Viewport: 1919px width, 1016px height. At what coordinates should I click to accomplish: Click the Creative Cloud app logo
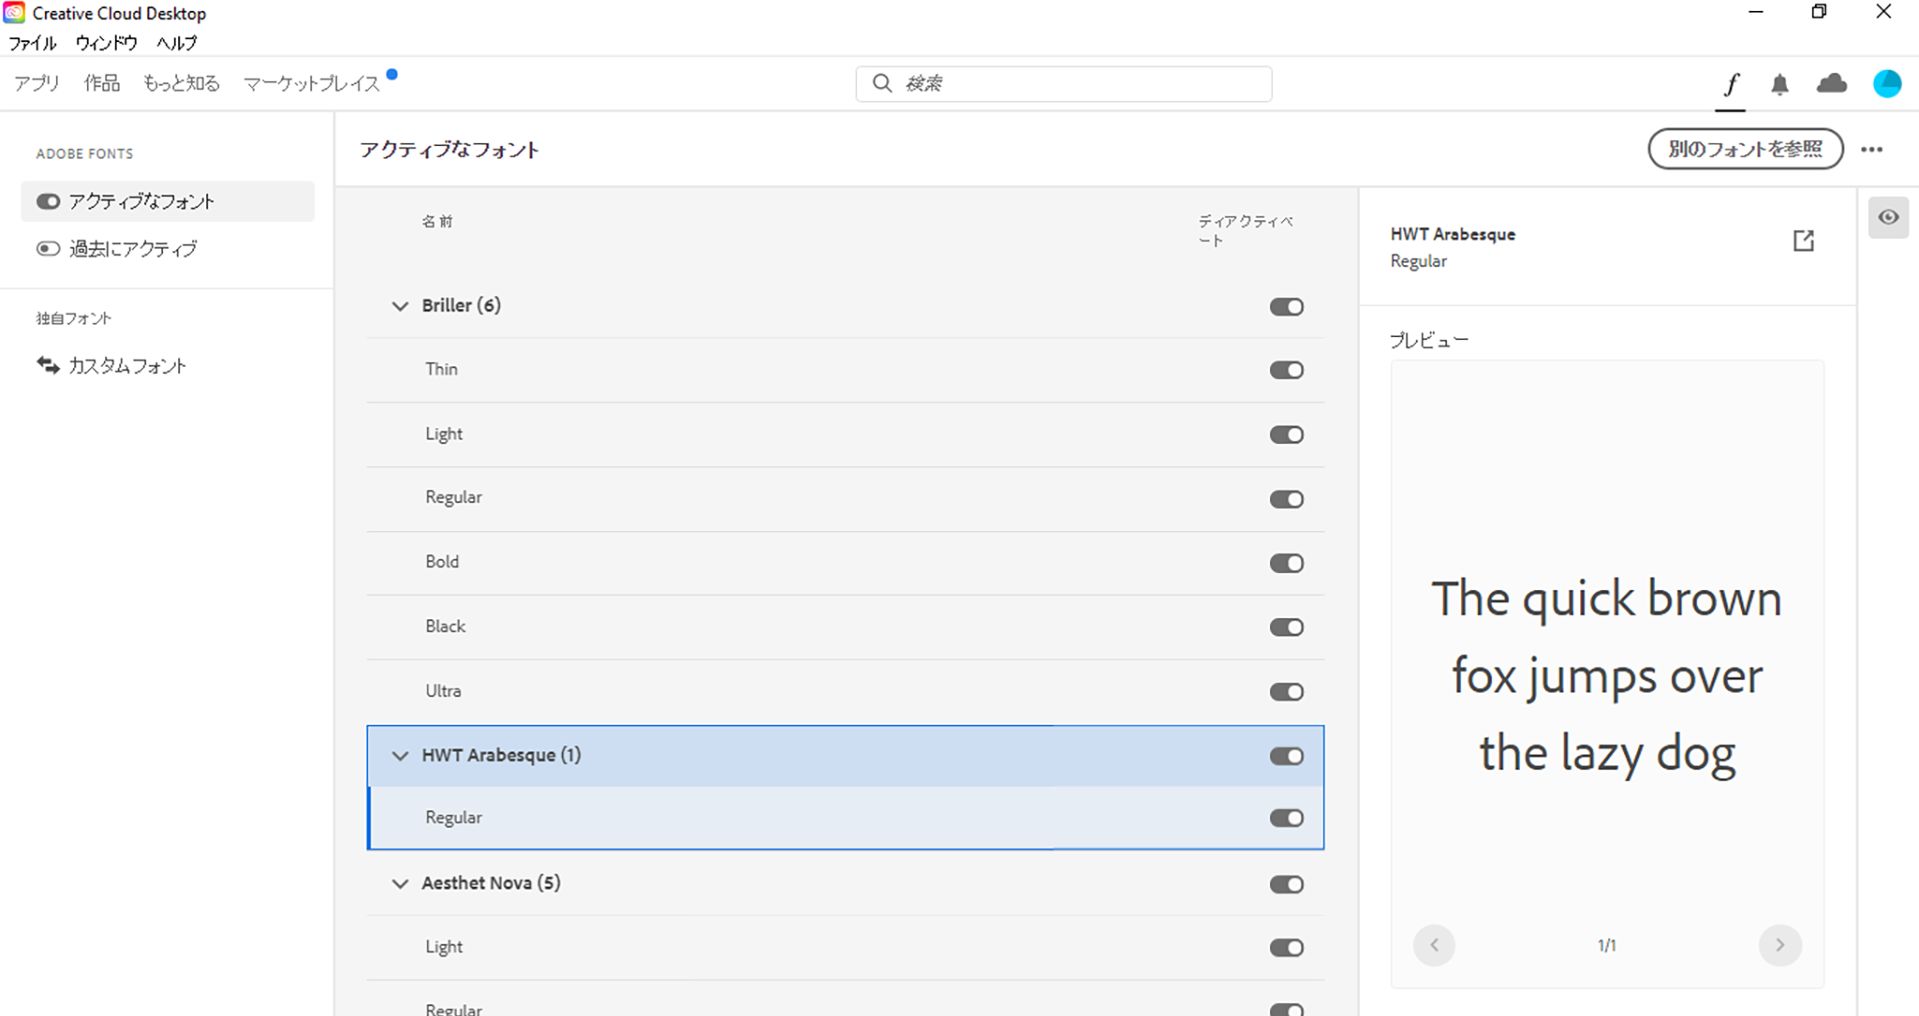pyautogui.click(x=14, y=13)
